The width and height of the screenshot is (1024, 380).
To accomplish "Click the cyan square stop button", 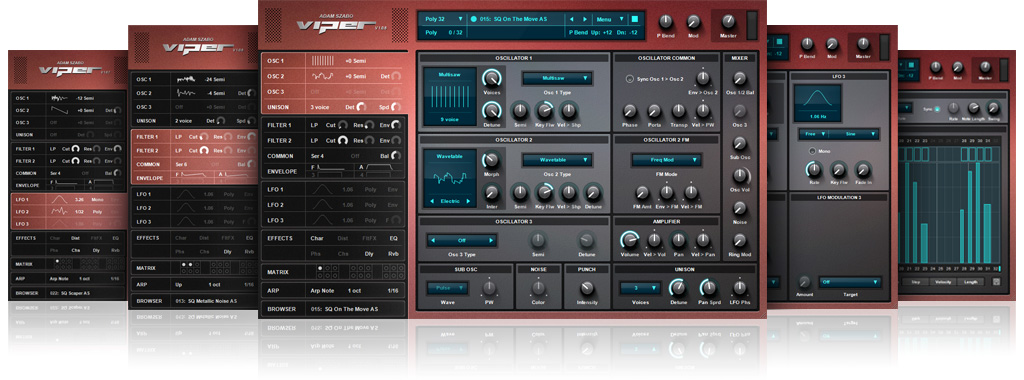I will coord(635,19).
